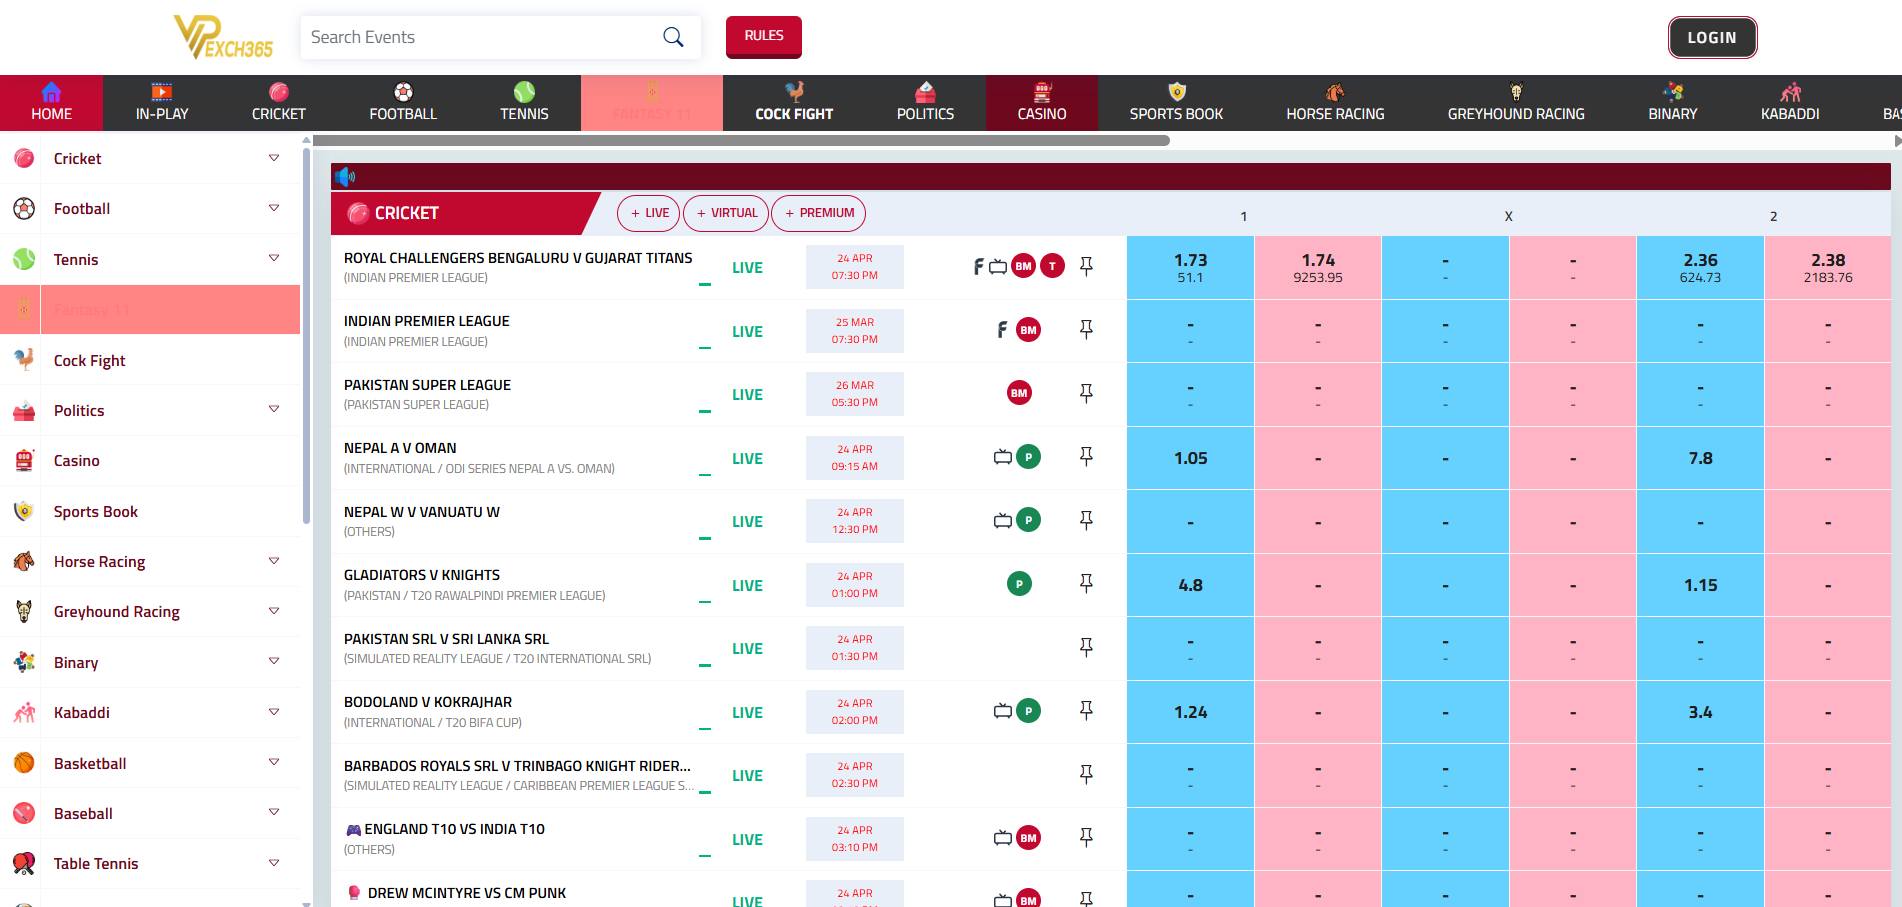
Task: Click the BM bookmaker icon for Royal Challengers match
Action: pyautogui.click(x=1023, y=266)
